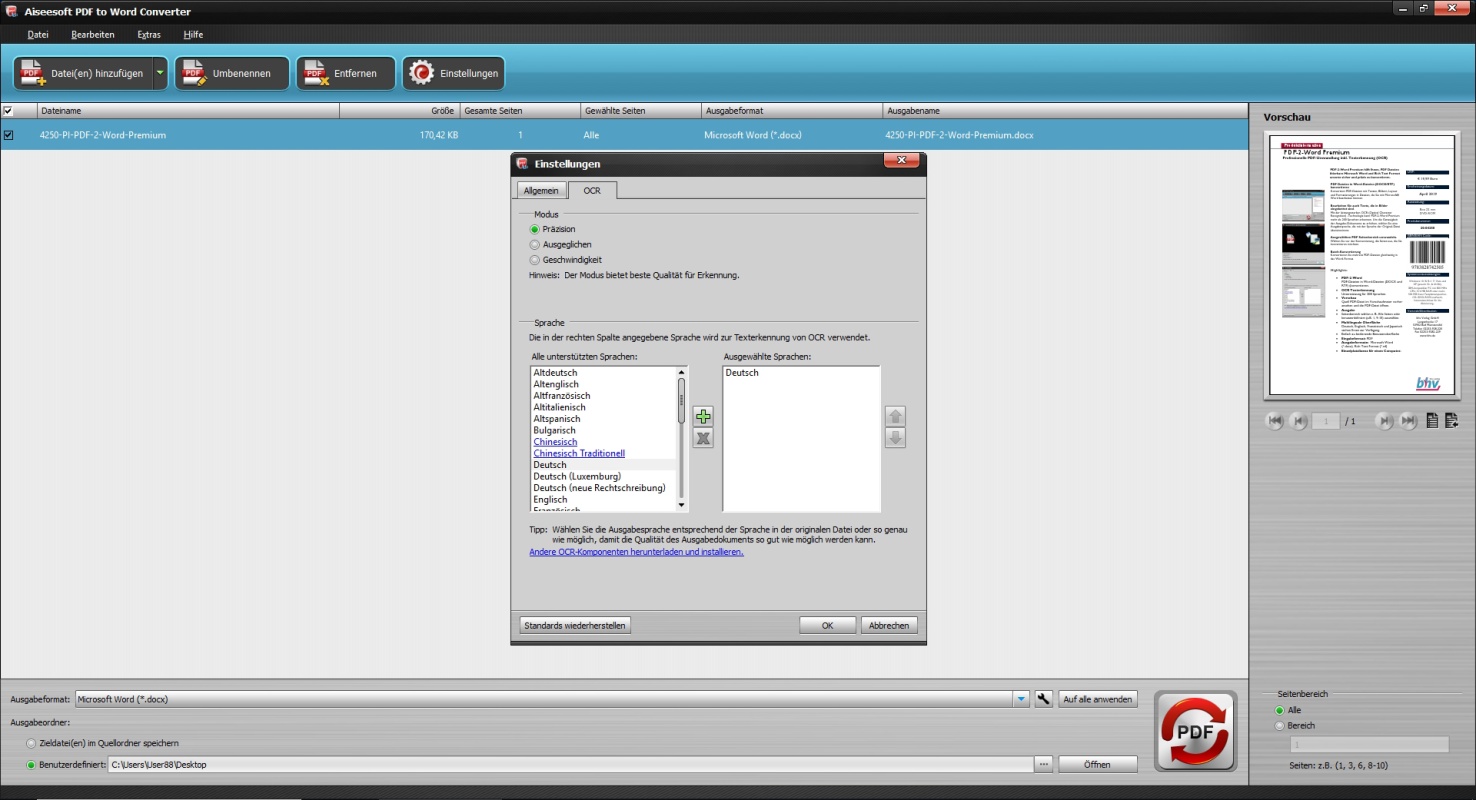Open the arrow dropdown beside Datei(en) hinzufügen

160,73
